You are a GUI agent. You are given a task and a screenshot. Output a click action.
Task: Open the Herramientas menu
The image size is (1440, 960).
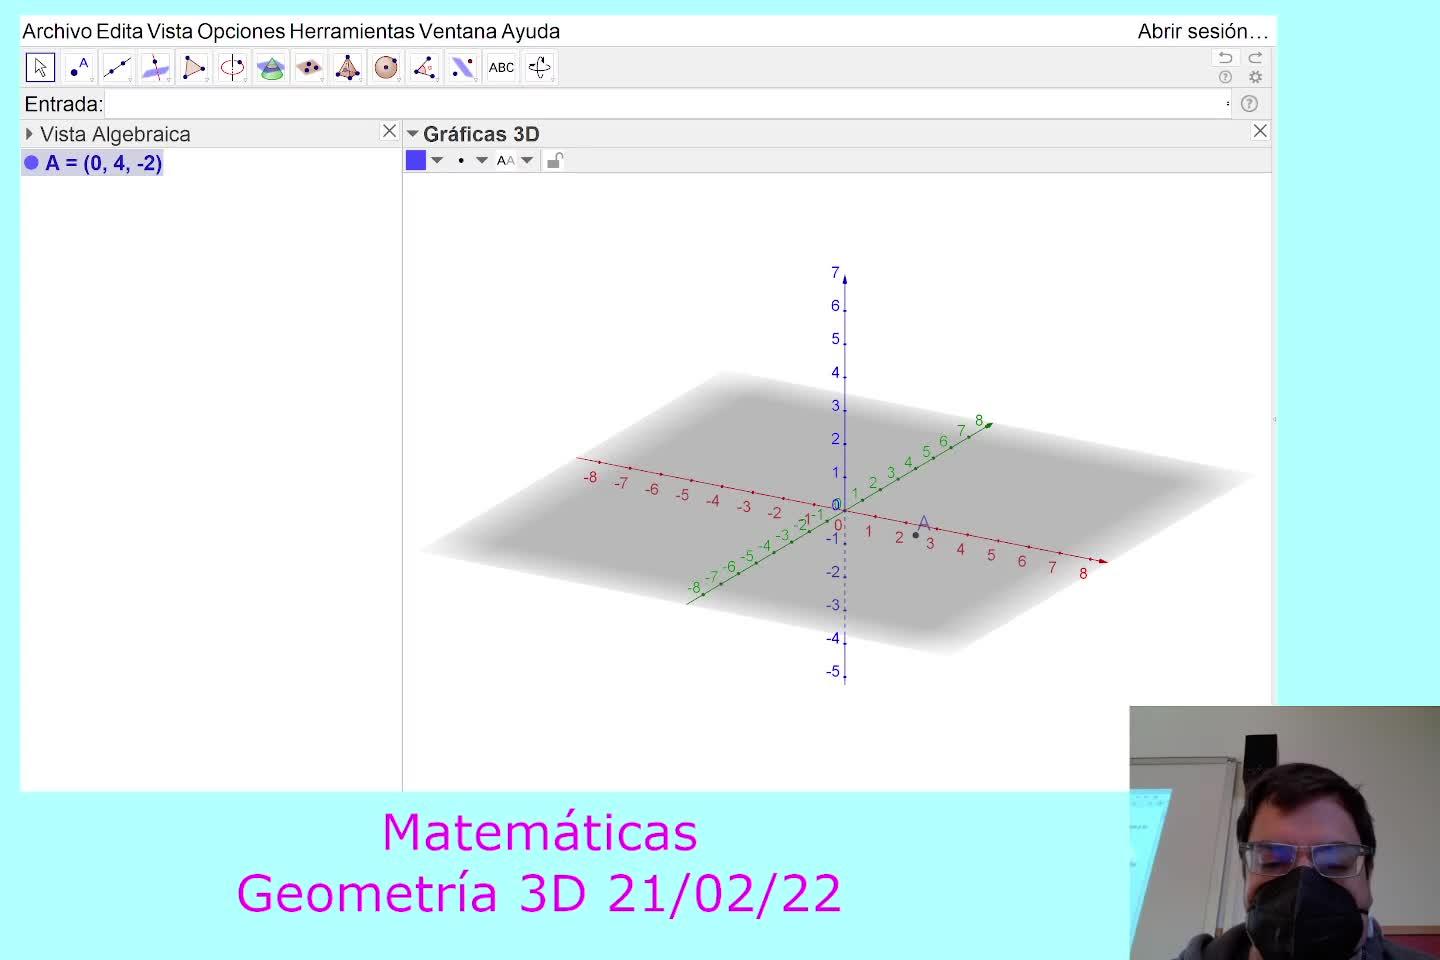(352, 31)
